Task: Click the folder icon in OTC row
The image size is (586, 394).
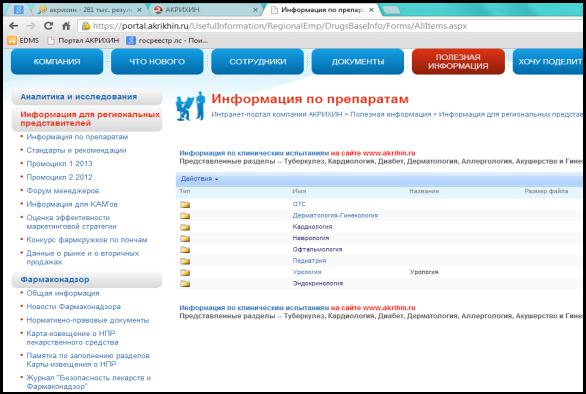Action: [x=185, y=204]
